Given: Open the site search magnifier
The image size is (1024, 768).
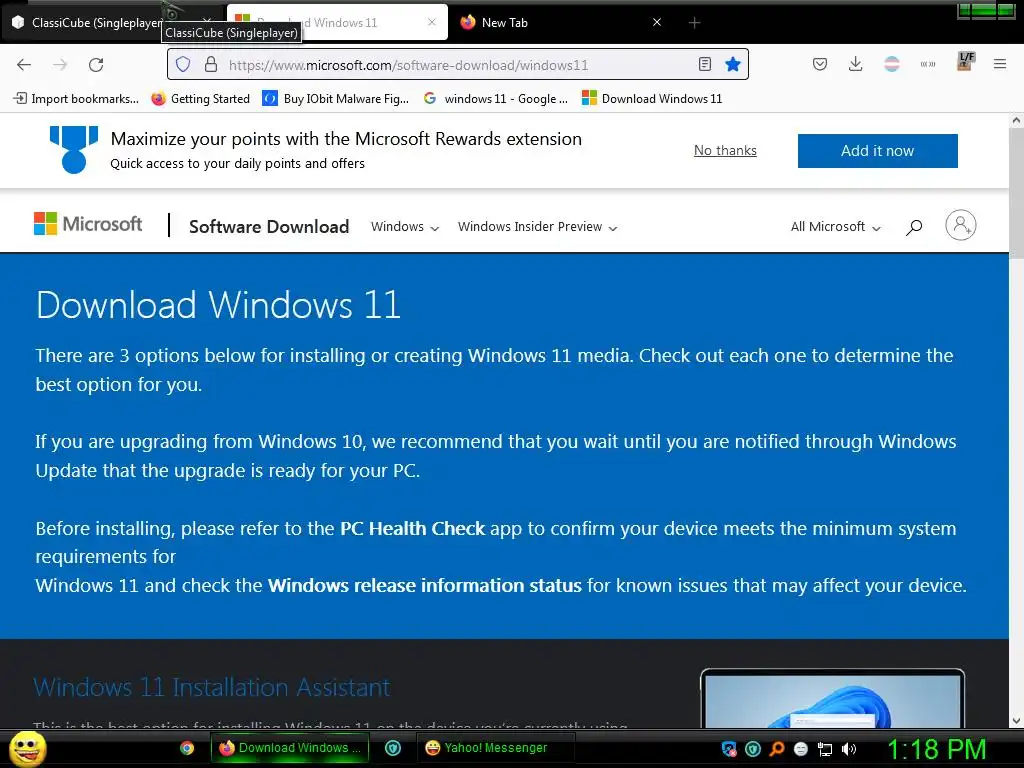Looking at the screenshot, I should tap(914, 227).
